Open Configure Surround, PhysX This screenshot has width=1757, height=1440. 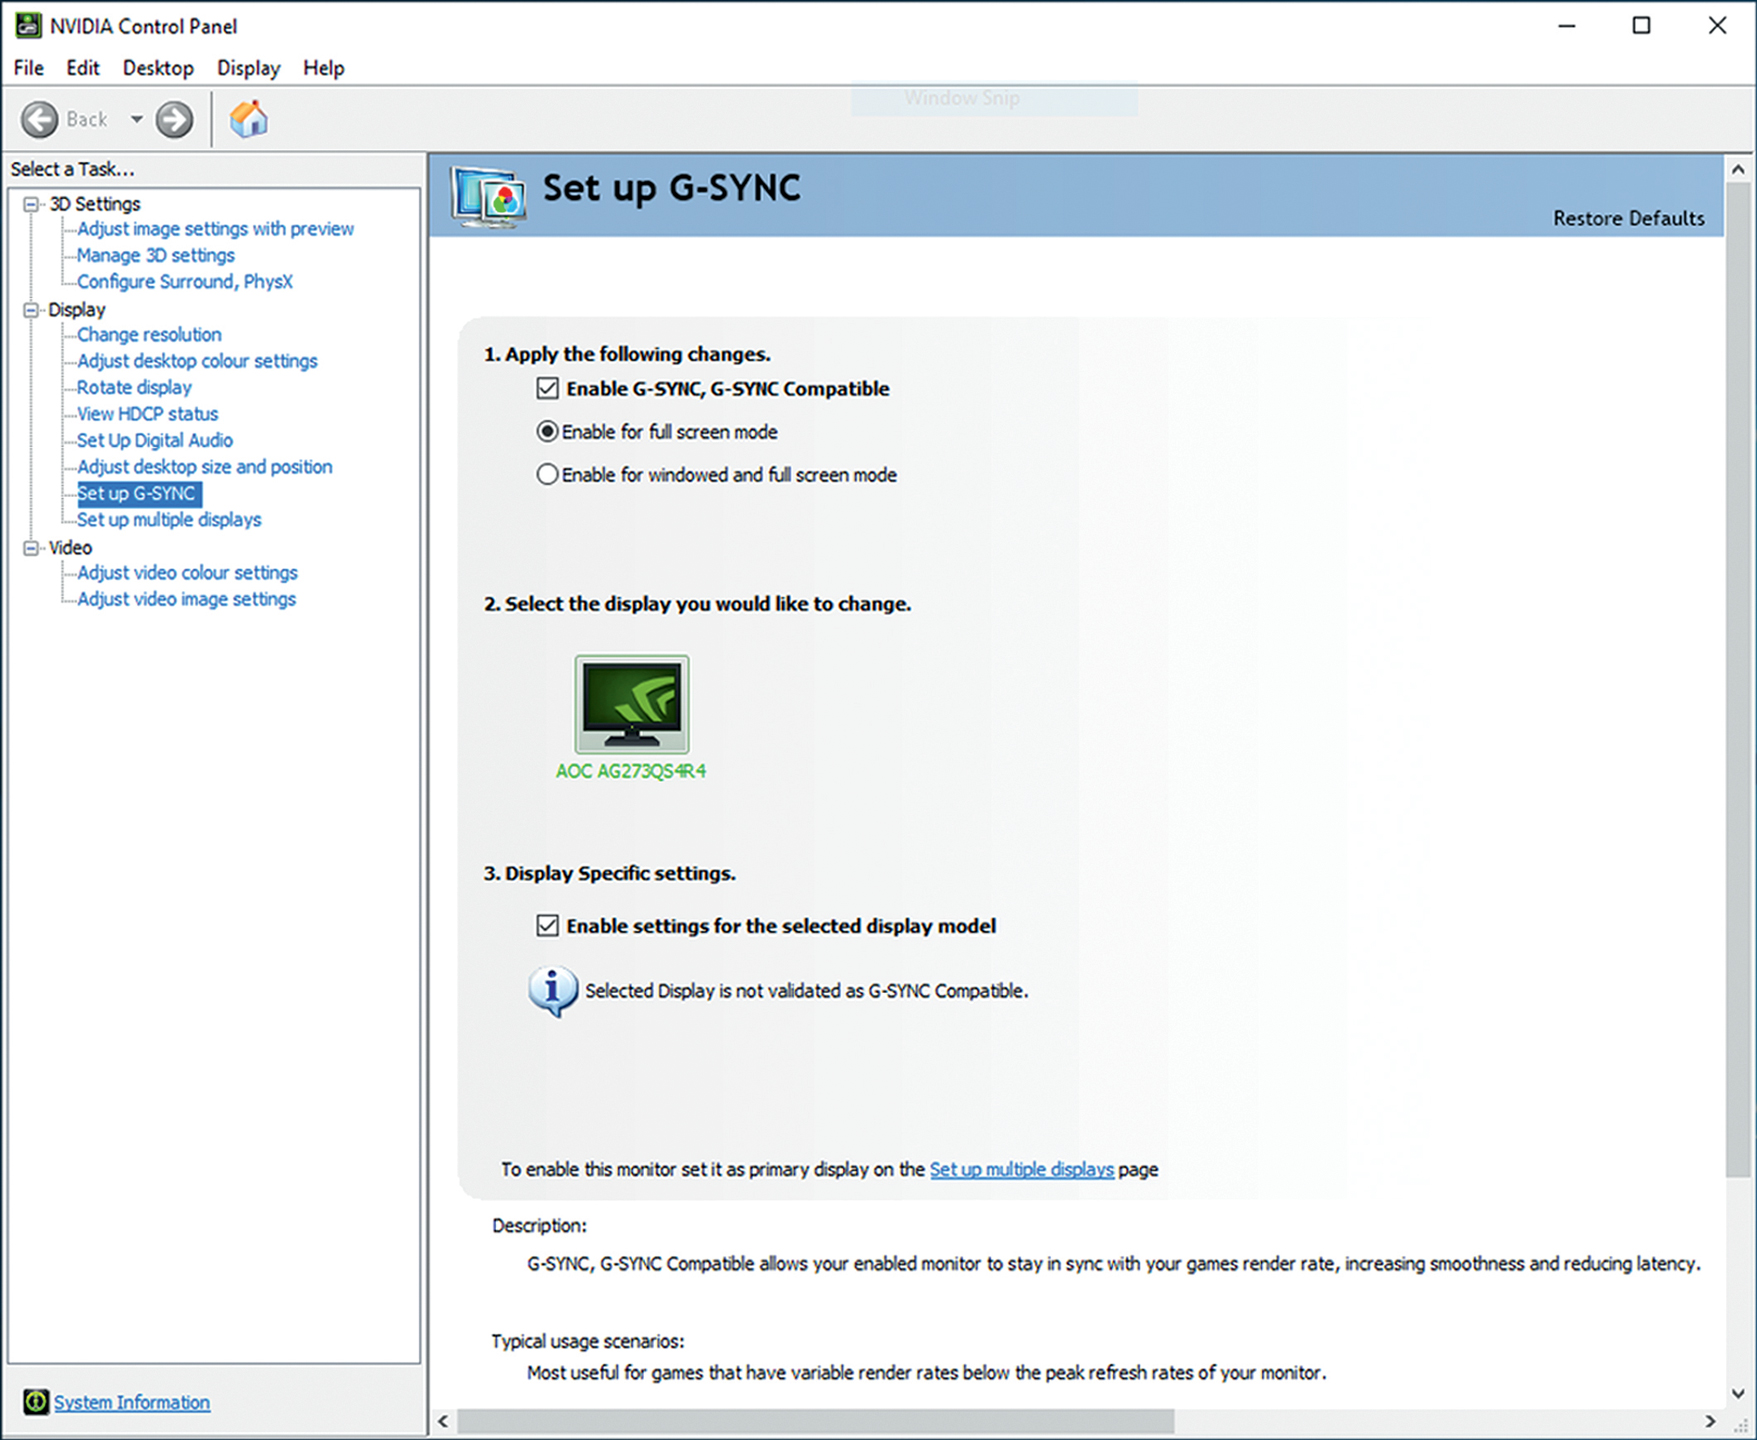185,281
